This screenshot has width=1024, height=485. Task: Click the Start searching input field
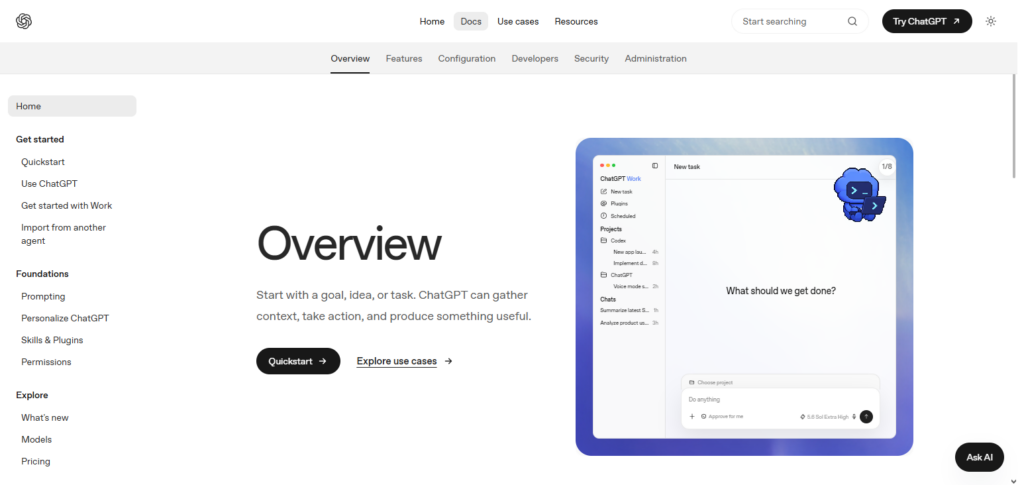pyautogui.click(x=799, y=21)
